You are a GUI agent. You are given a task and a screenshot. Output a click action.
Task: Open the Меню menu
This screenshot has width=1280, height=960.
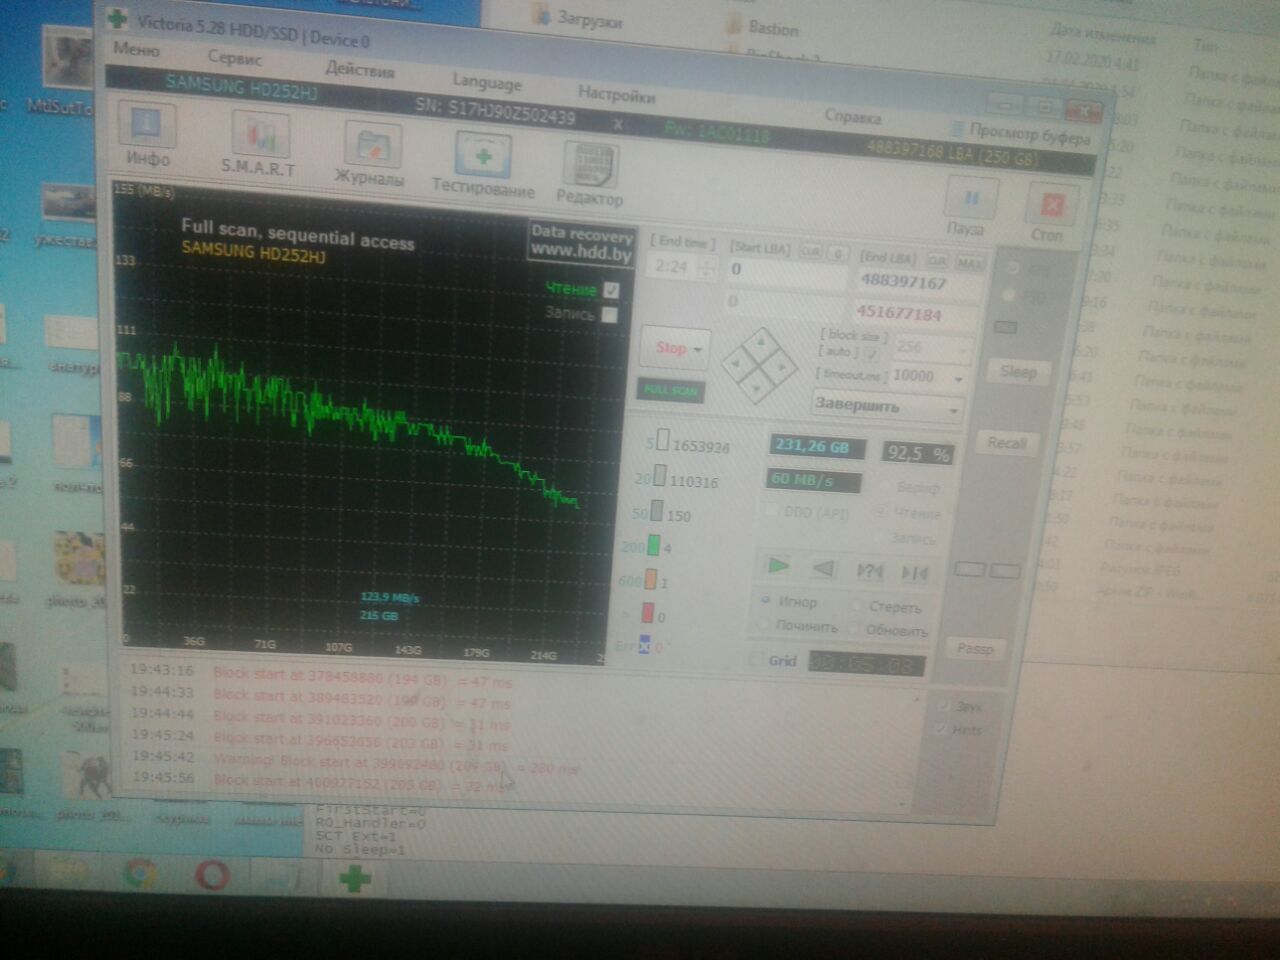[137, 49]
